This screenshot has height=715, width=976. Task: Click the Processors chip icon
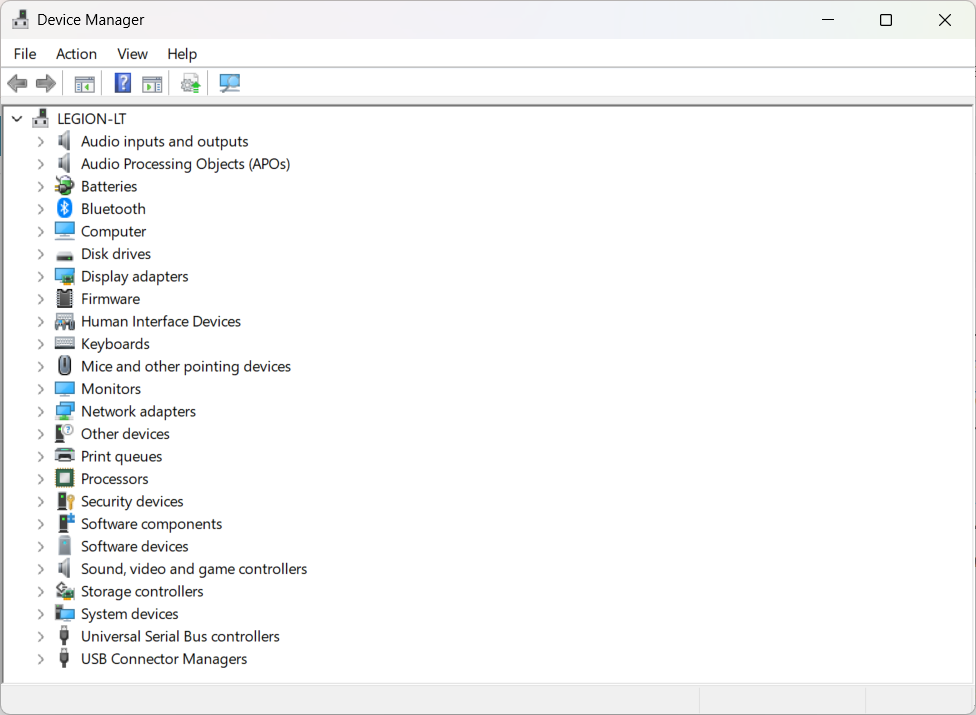click(x=65, y=479)
